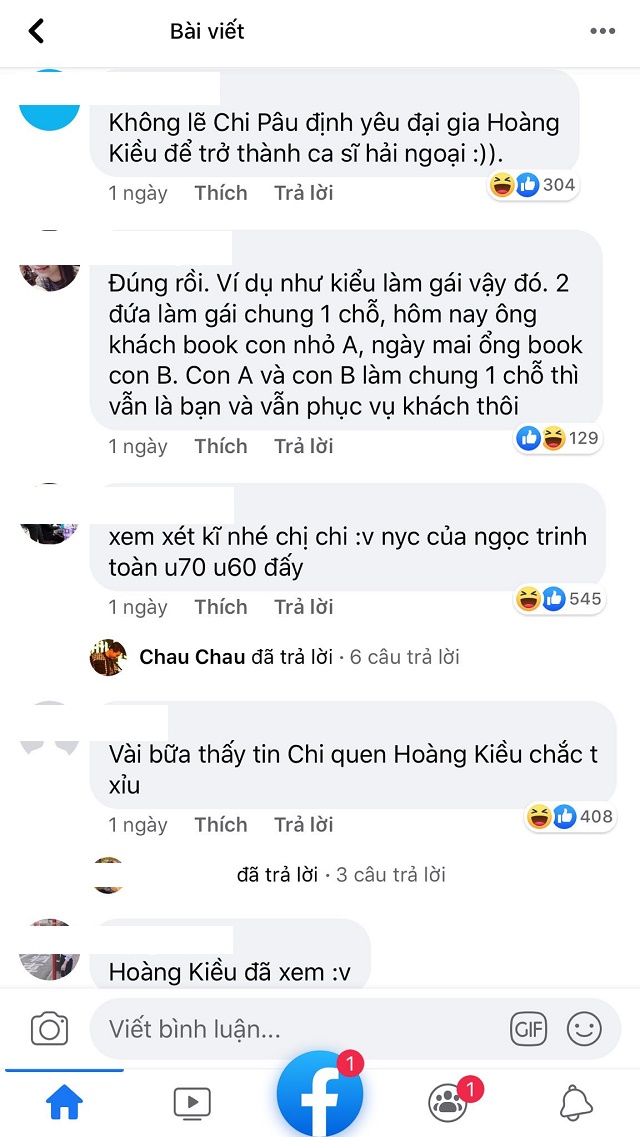Like the comment about Chi Pâu
This screenshot has width=640, height=1137.
coord(221,193)
